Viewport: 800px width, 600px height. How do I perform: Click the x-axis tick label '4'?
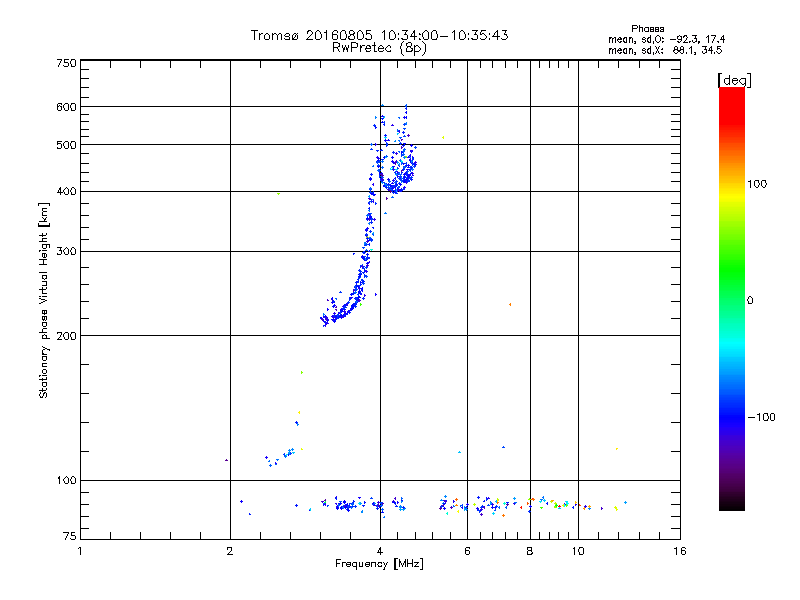380,551
